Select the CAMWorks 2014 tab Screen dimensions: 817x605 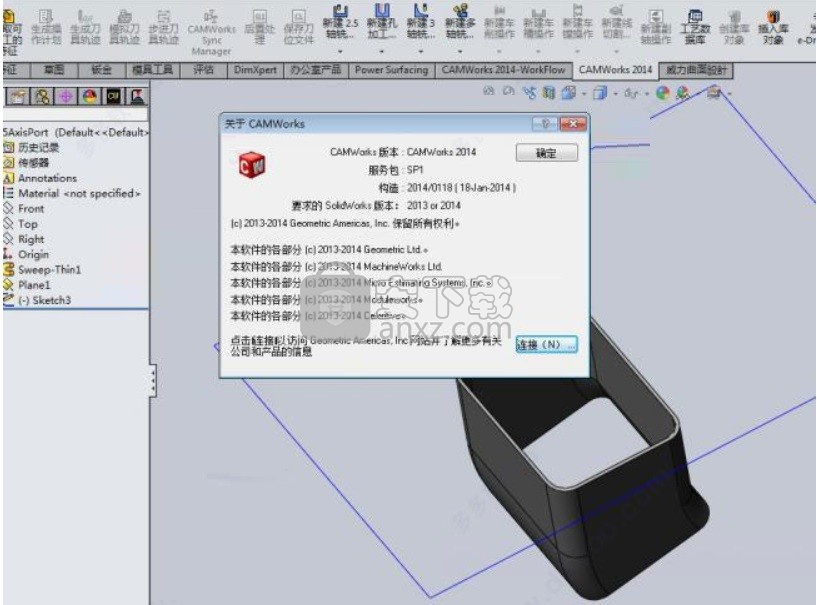coord(615,69)
